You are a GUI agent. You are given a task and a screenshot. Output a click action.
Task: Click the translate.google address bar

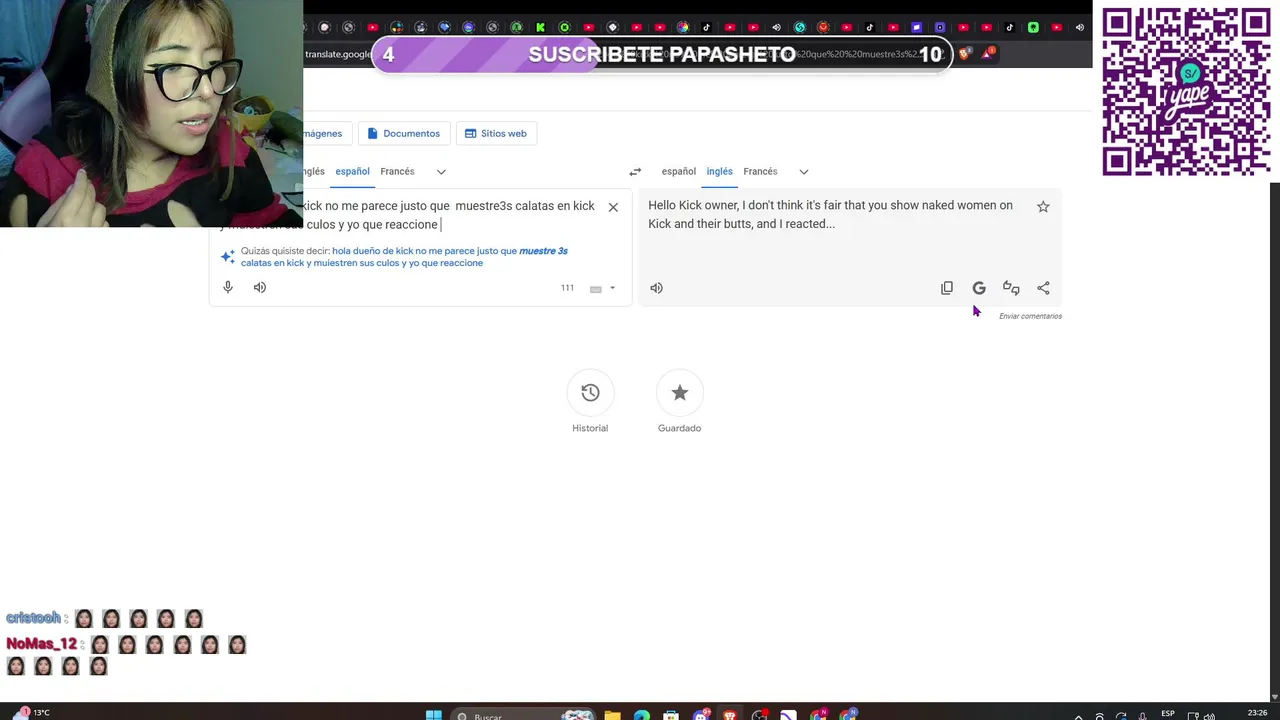pyautogui.click(x=340, y=54)
